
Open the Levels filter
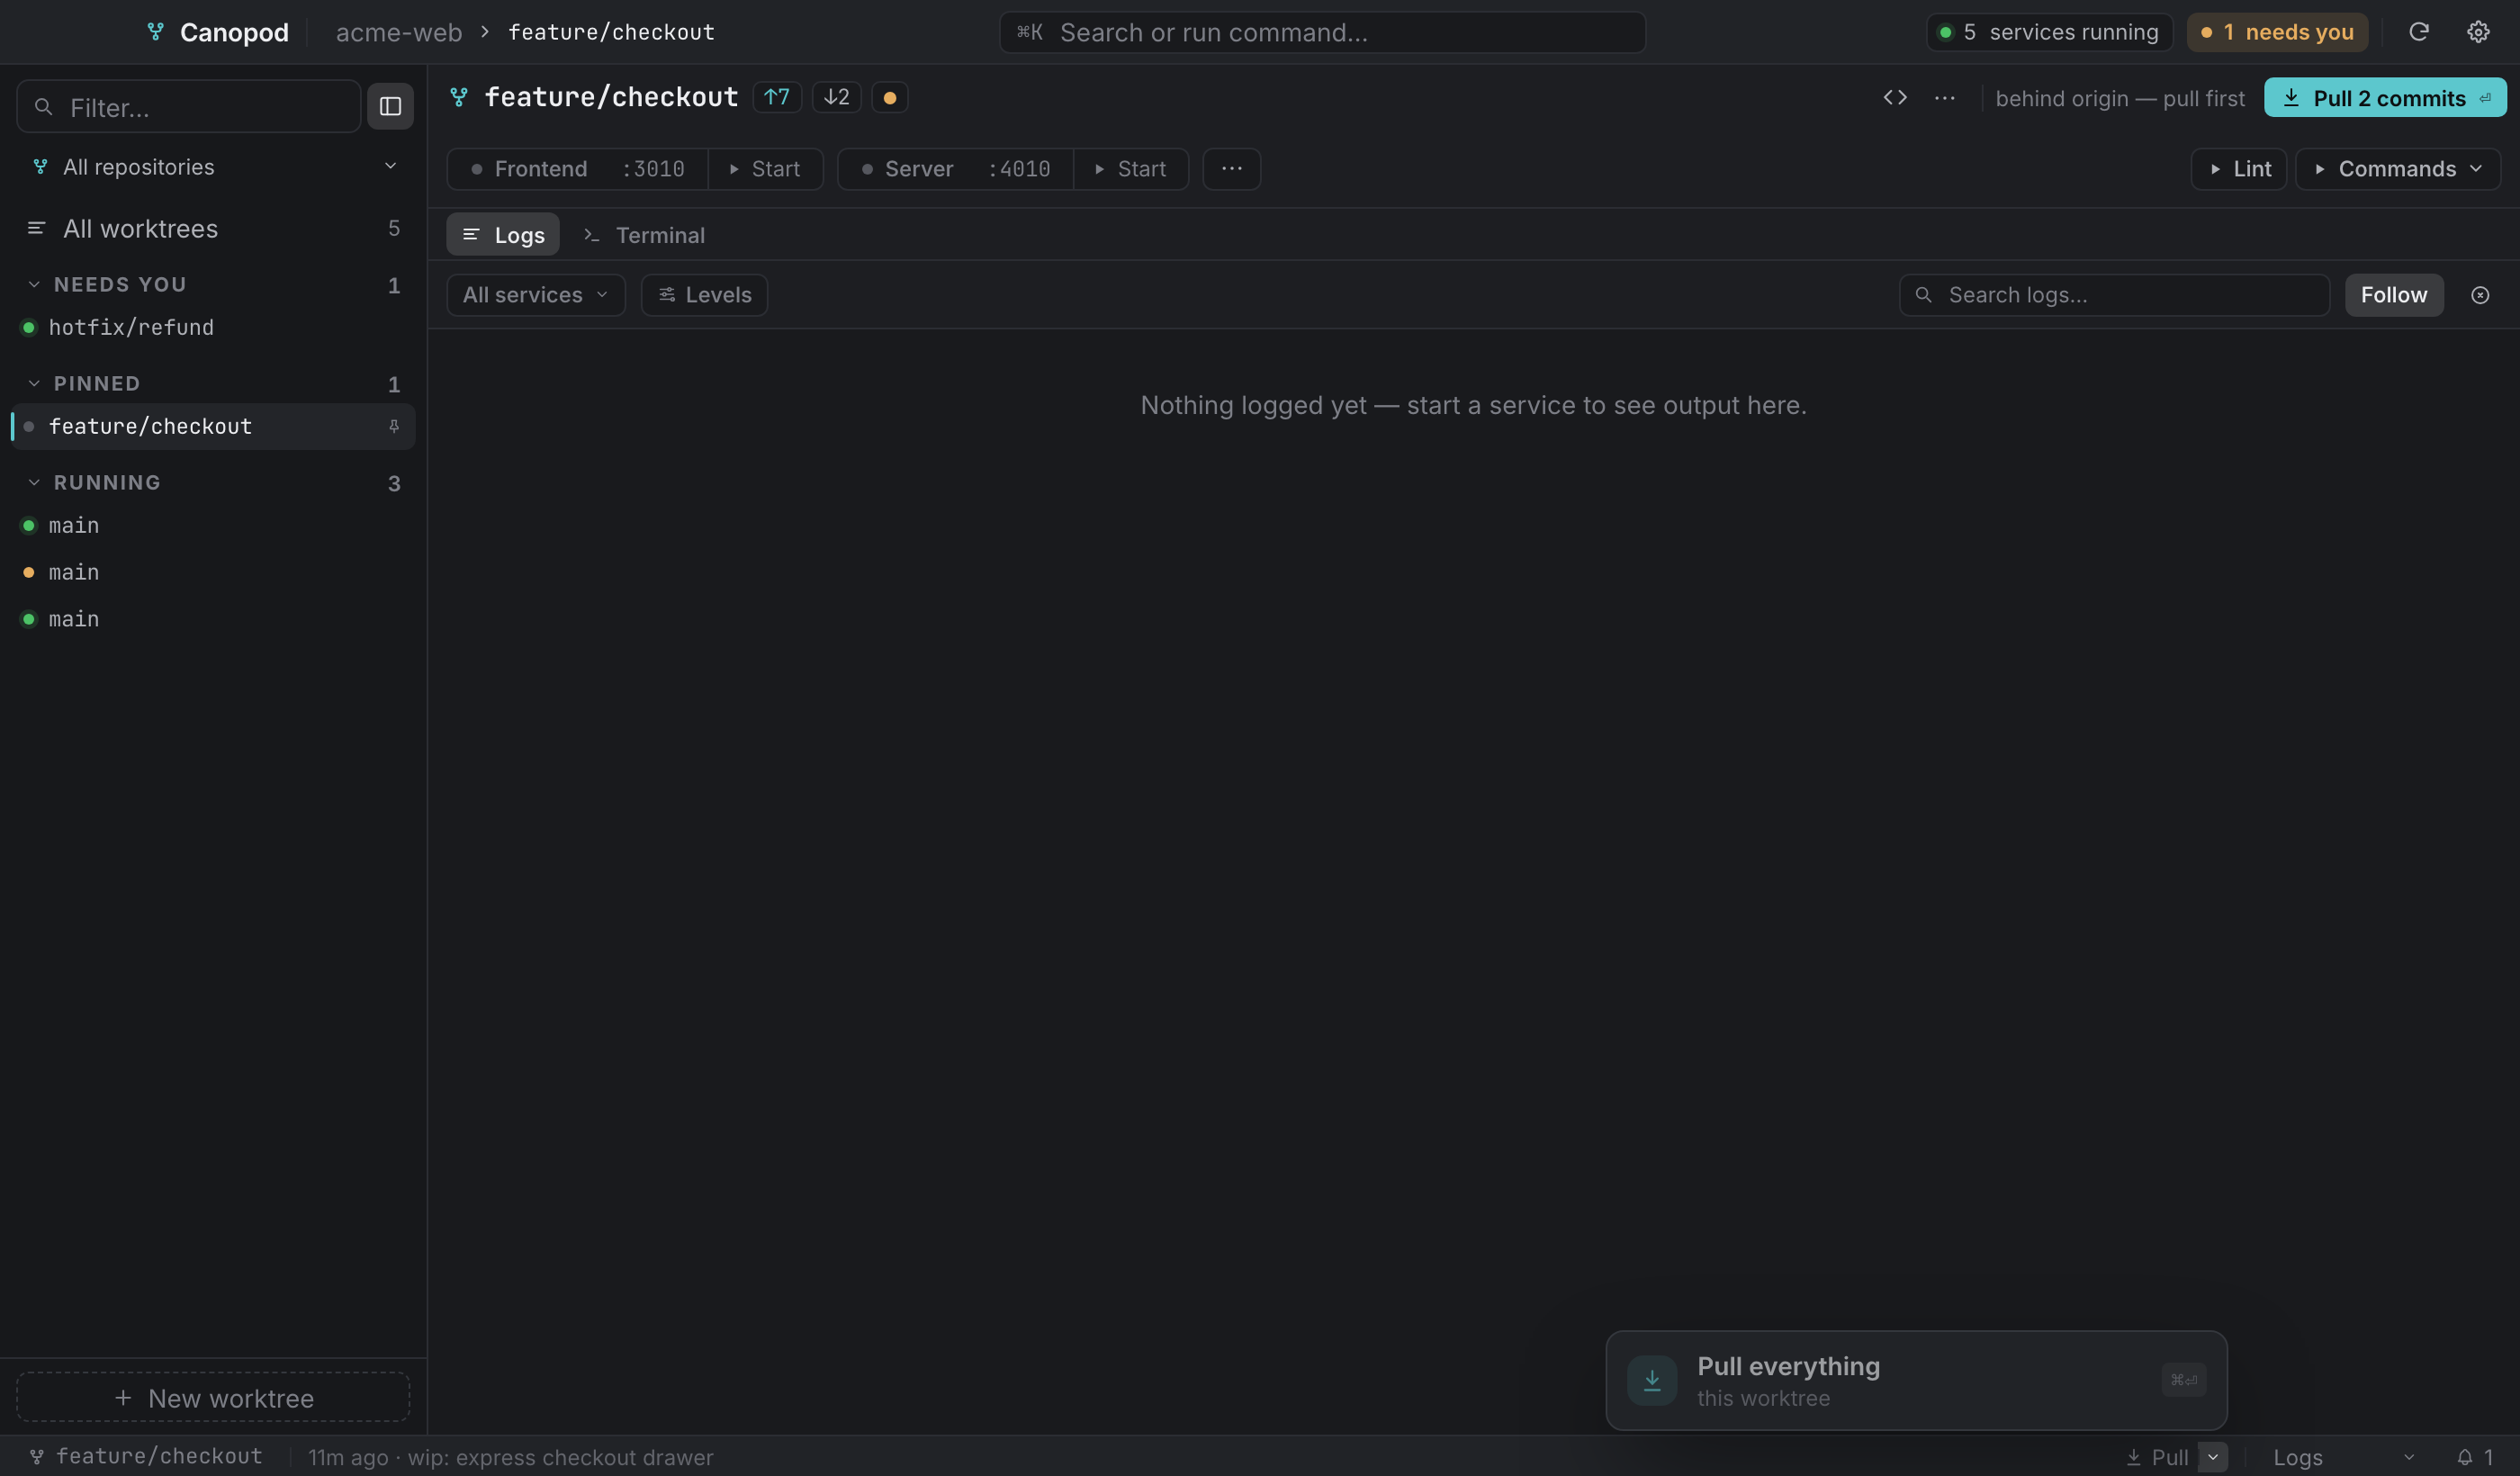pos(704,295)
